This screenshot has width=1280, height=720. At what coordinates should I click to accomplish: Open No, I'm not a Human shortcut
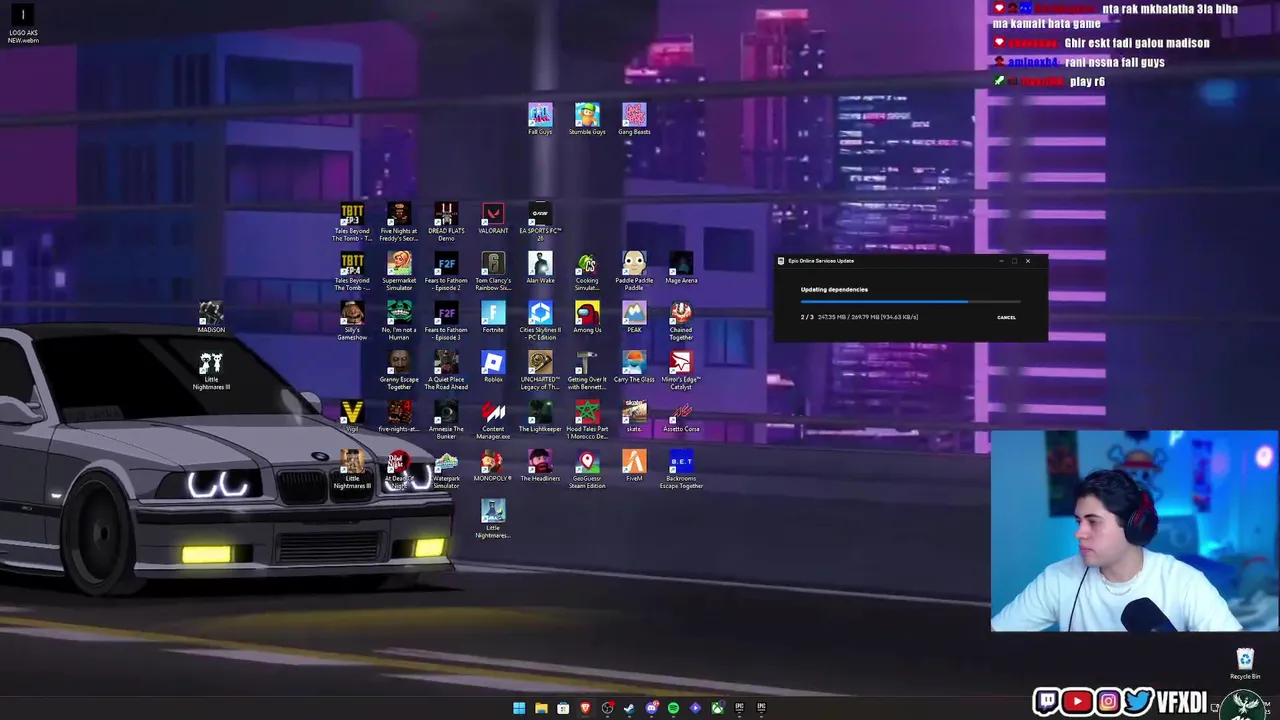(399, 321)
